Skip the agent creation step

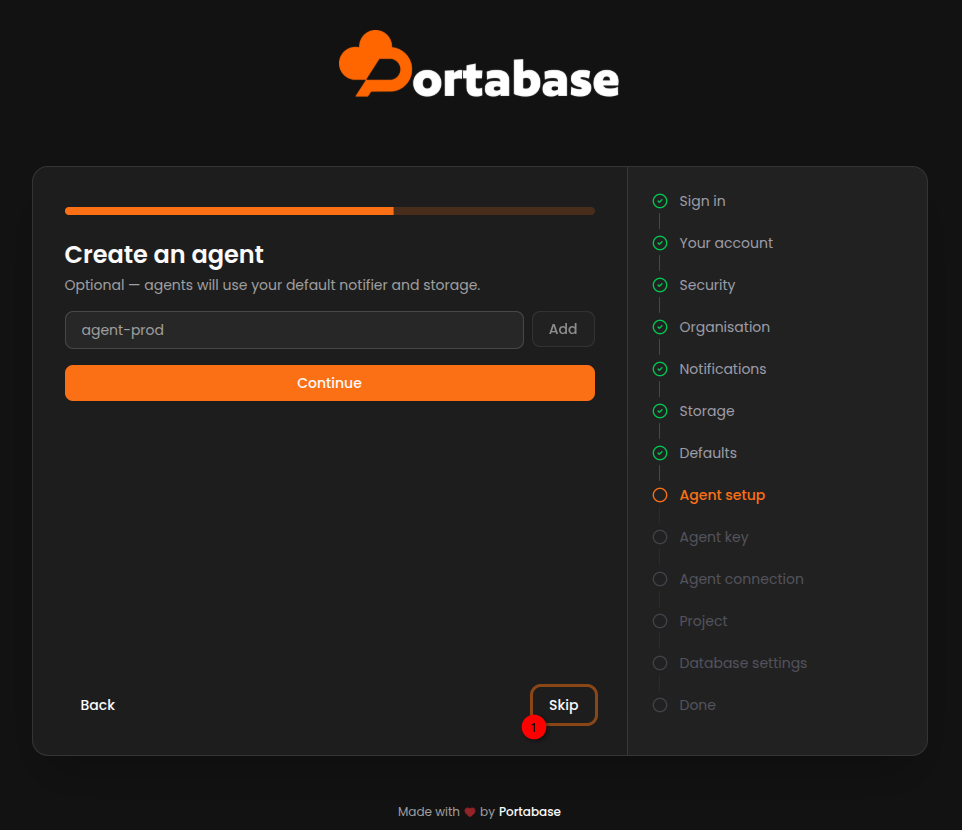pyautogui.click(x=563, y=705)
